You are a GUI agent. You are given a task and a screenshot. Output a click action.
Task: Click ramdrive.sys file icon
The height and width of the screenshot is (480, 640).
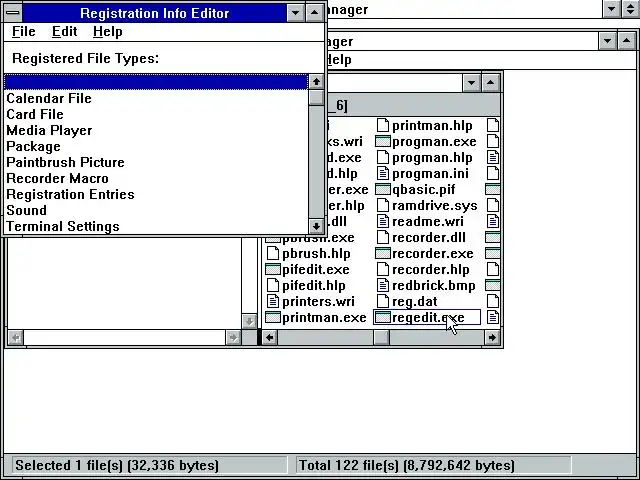point(382,205)
